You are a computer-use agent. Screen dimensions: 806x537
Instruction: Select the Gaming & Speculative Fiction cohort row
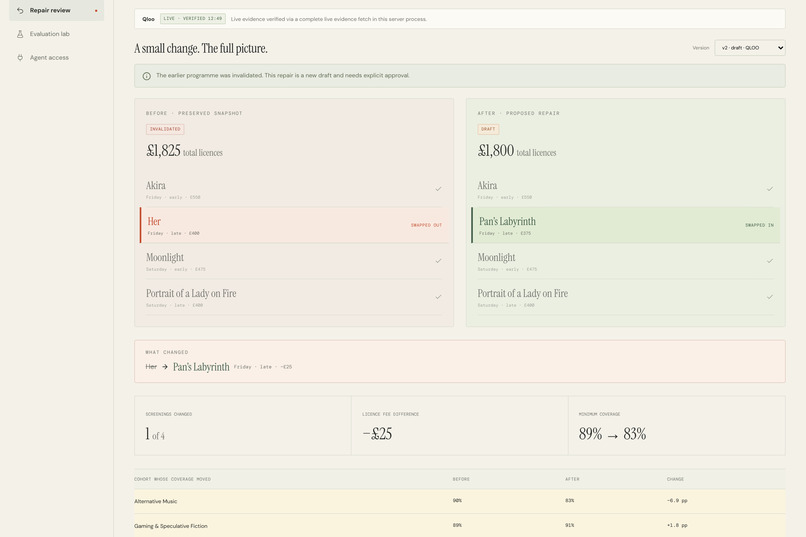click(x=460, y=526)
